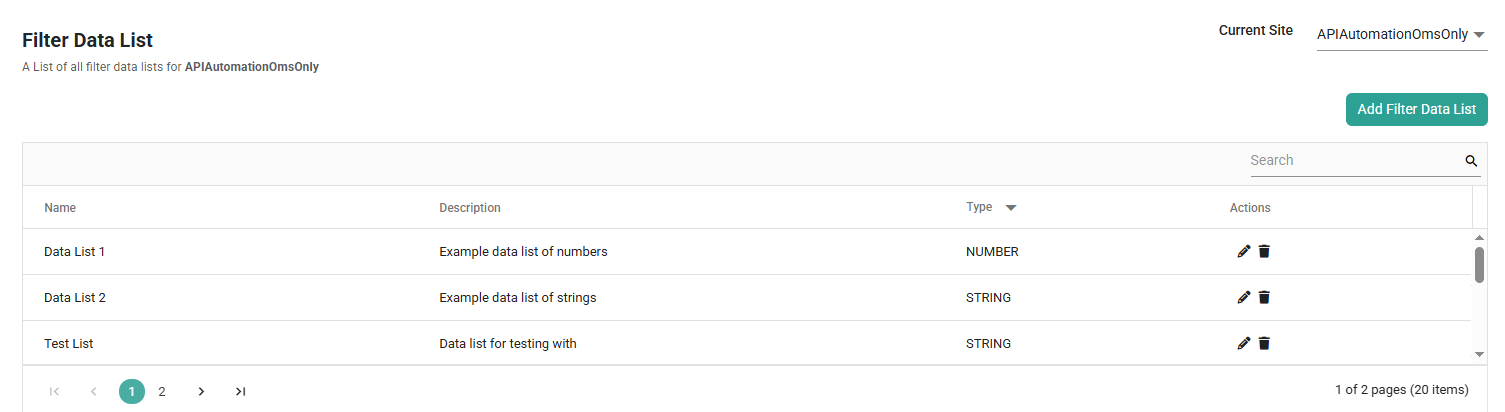This screenshot has width=1505, height=412.
Task: Click the Name column header
Action: (60, 208)
